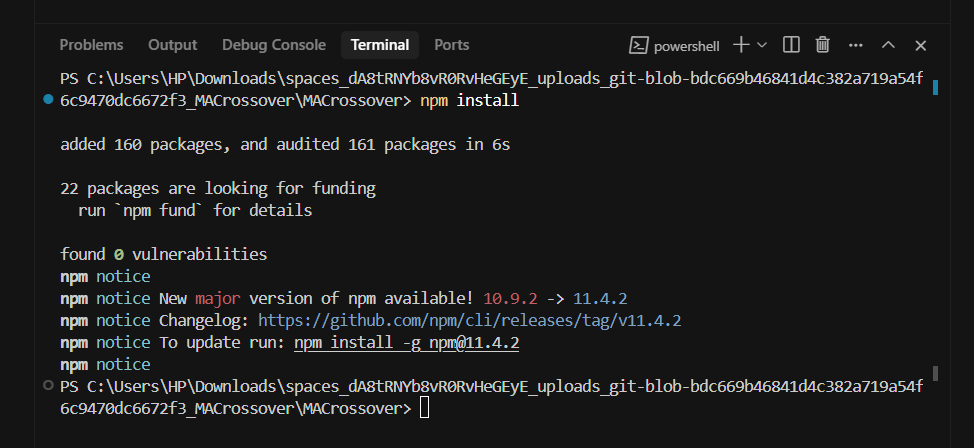Click the underlined npm install -g command
The height and width of the screenshot is (448, 974).
tap(407, 342)
